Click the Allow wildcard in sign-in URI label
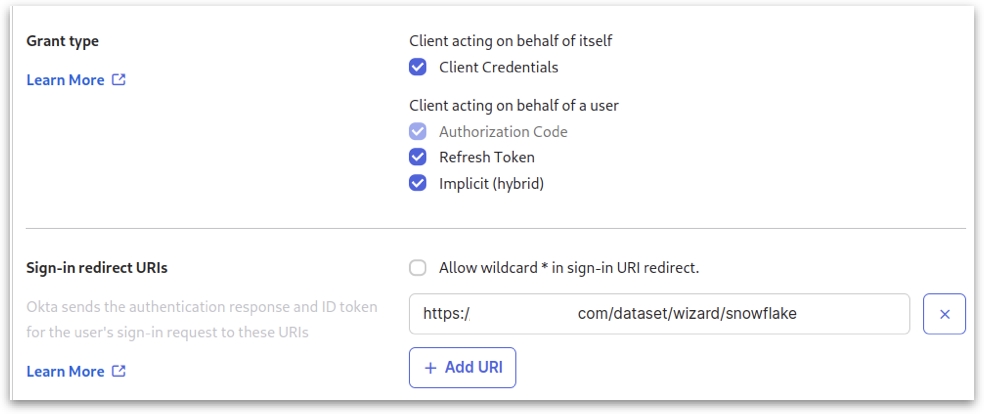Image resolution: width=984 pixels, height=414 pixels. [568, 268]
